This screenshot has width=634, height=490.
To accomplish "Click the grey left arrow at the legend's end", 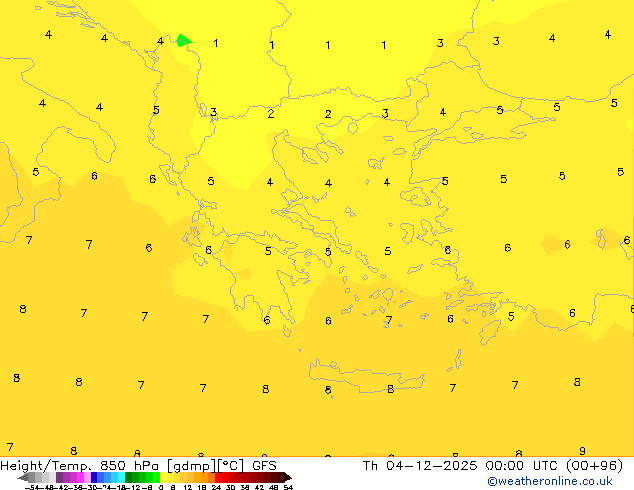I will pos(23,478).
